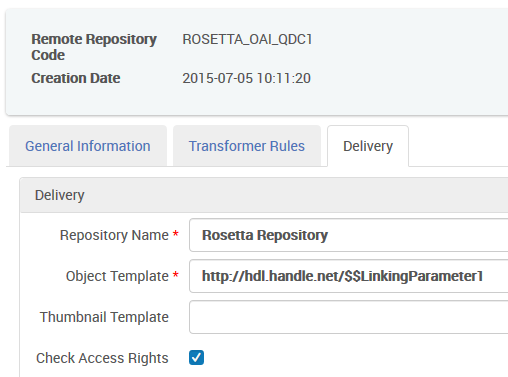This screenshot has width=508, height=377.
Task: Click the Object Template label
Action: pos(117,276)
